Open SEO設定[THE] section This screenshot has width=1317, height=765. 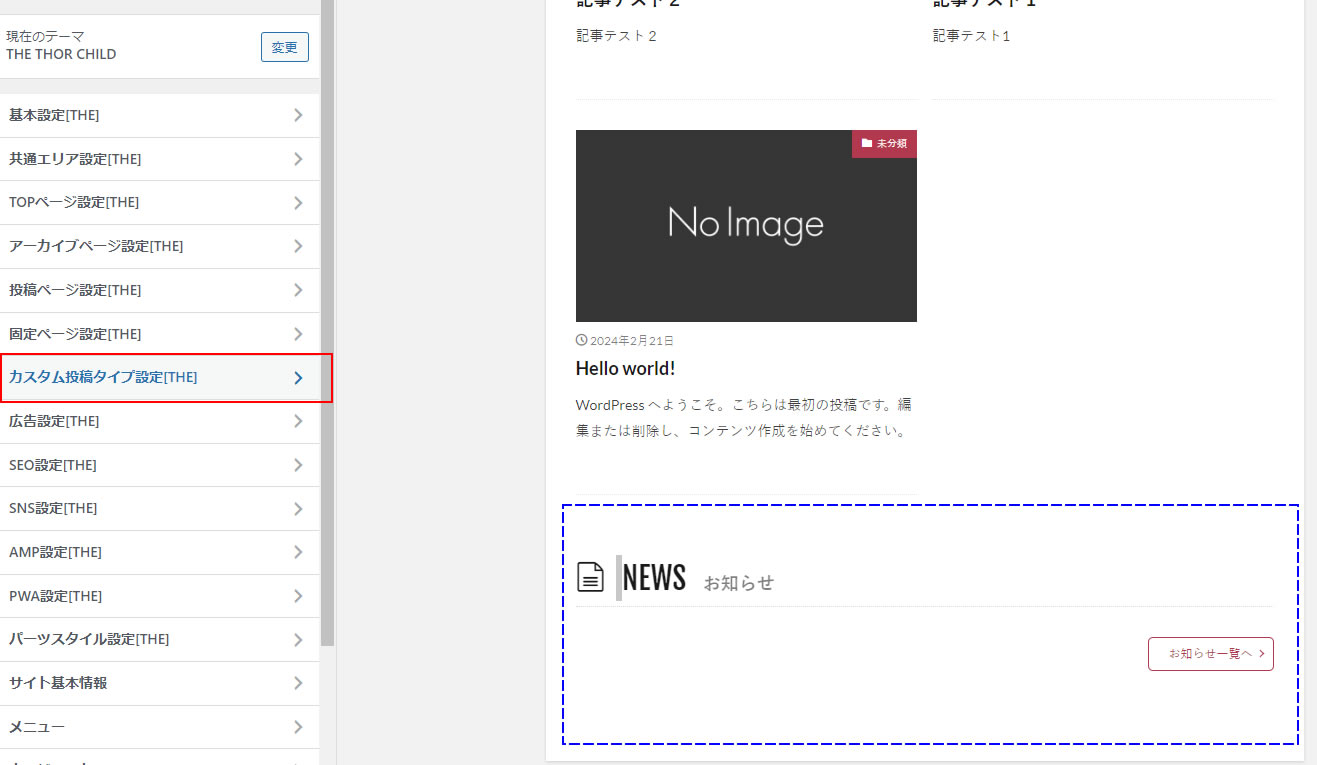160,465
